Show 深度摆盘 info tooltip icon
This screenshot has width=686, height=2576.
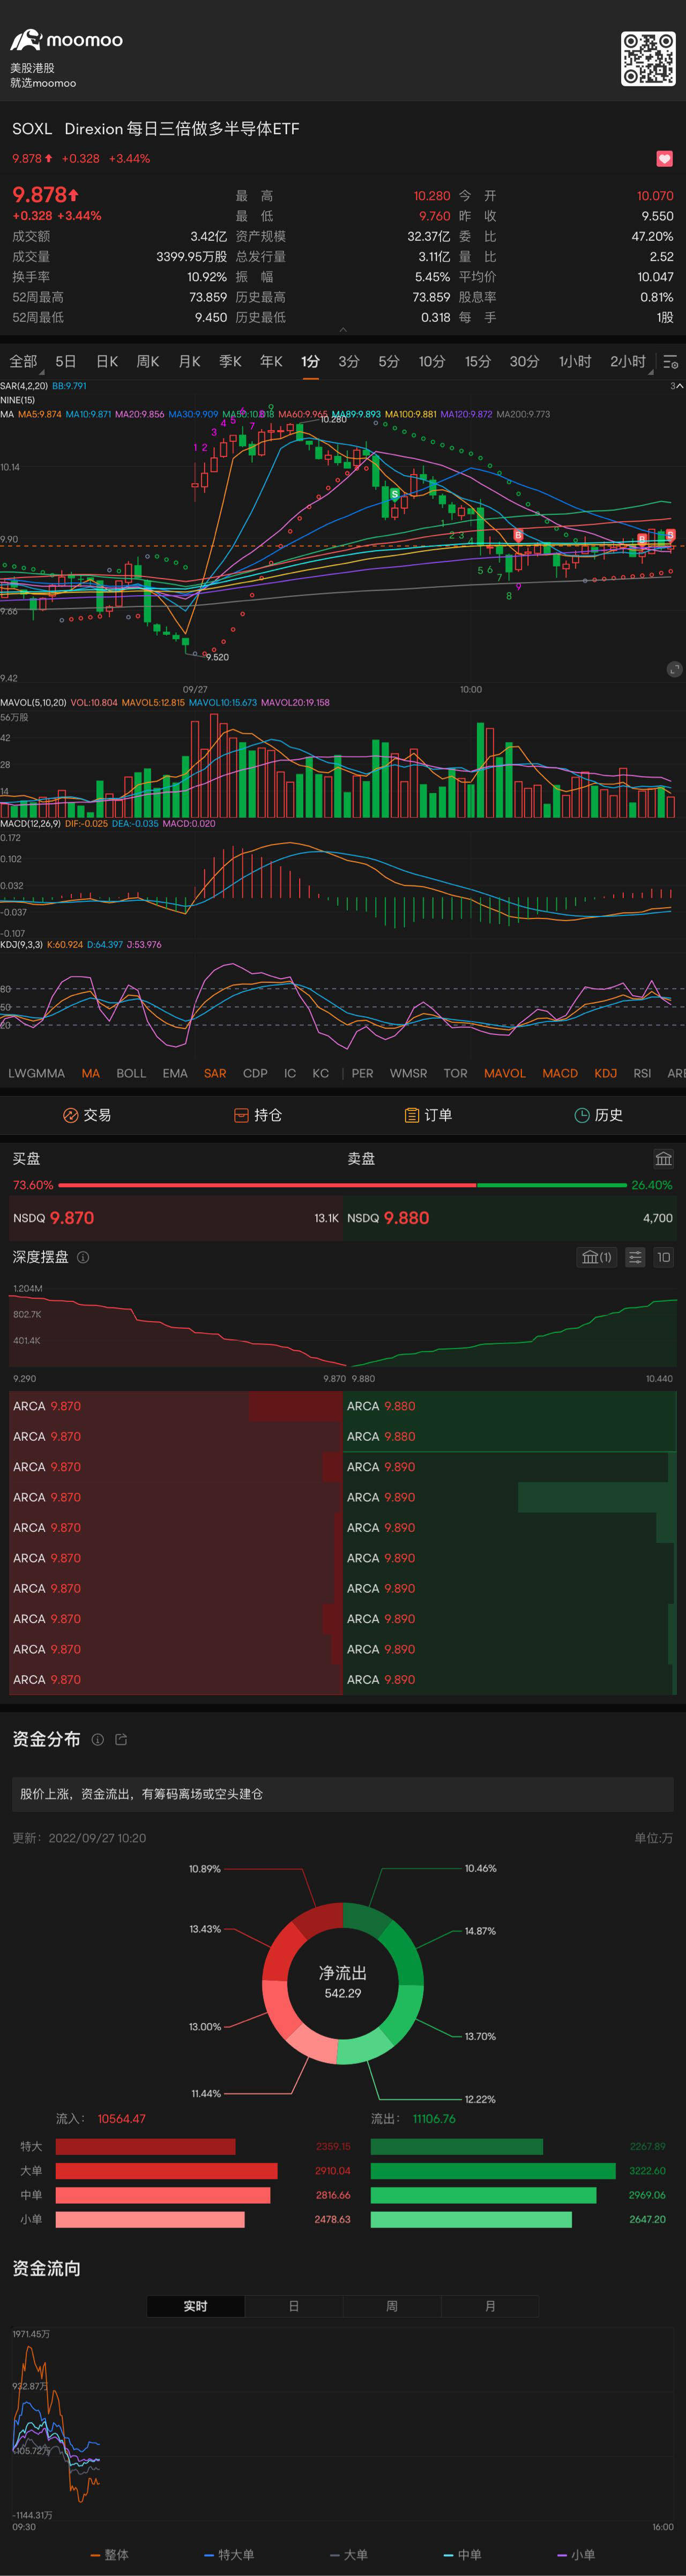click(83, 1257)
